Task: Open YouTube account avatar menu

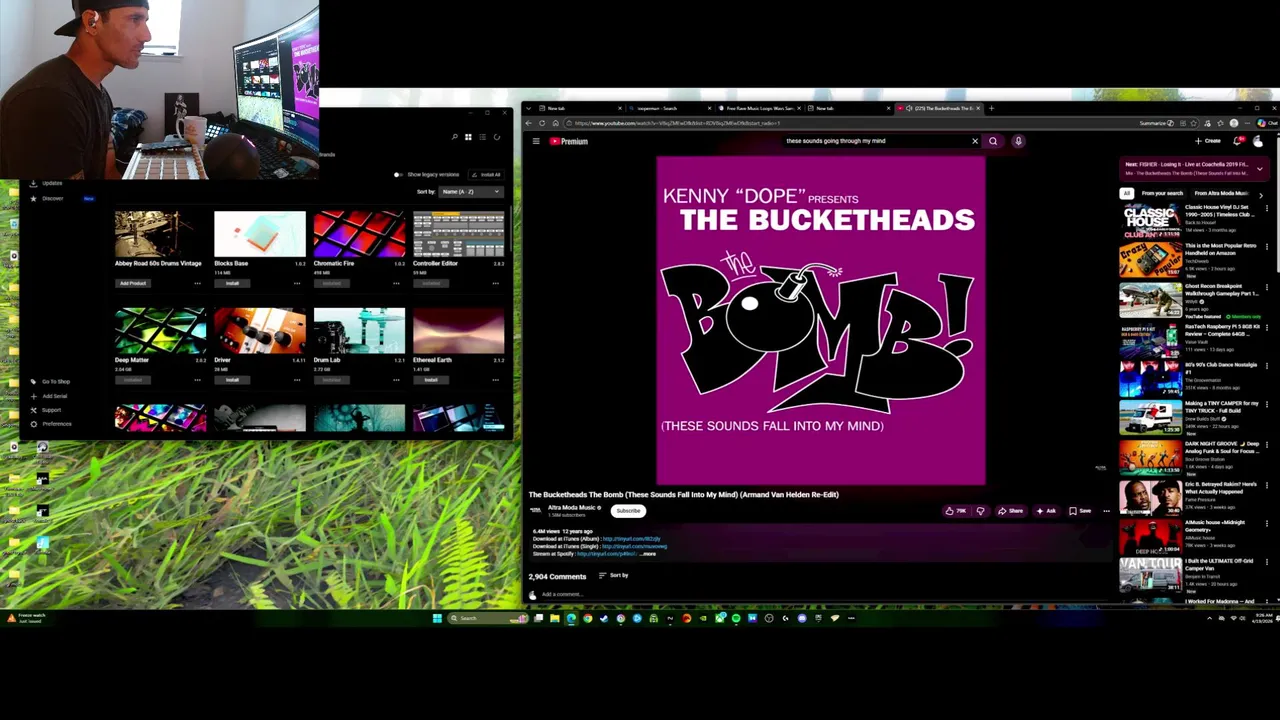Action: coord(1258,141)
